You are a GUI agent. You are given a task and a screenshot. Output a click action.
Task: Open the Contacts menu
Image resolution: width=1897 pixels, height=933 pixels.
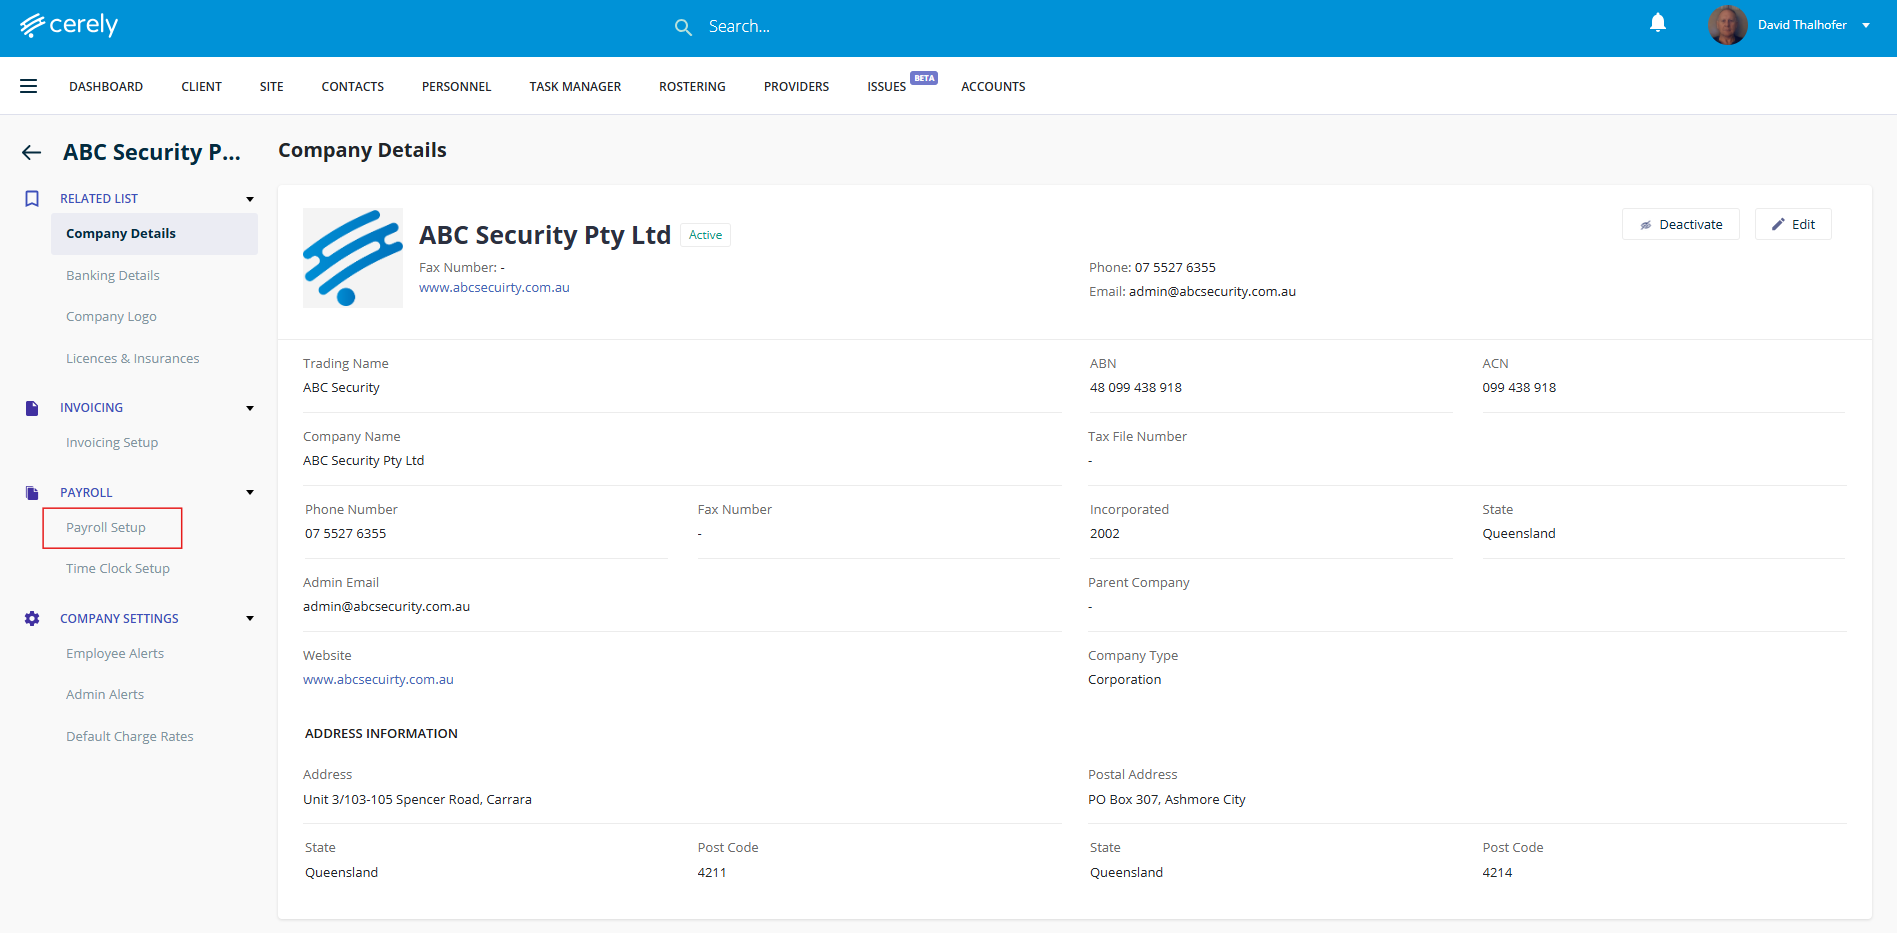353,87
